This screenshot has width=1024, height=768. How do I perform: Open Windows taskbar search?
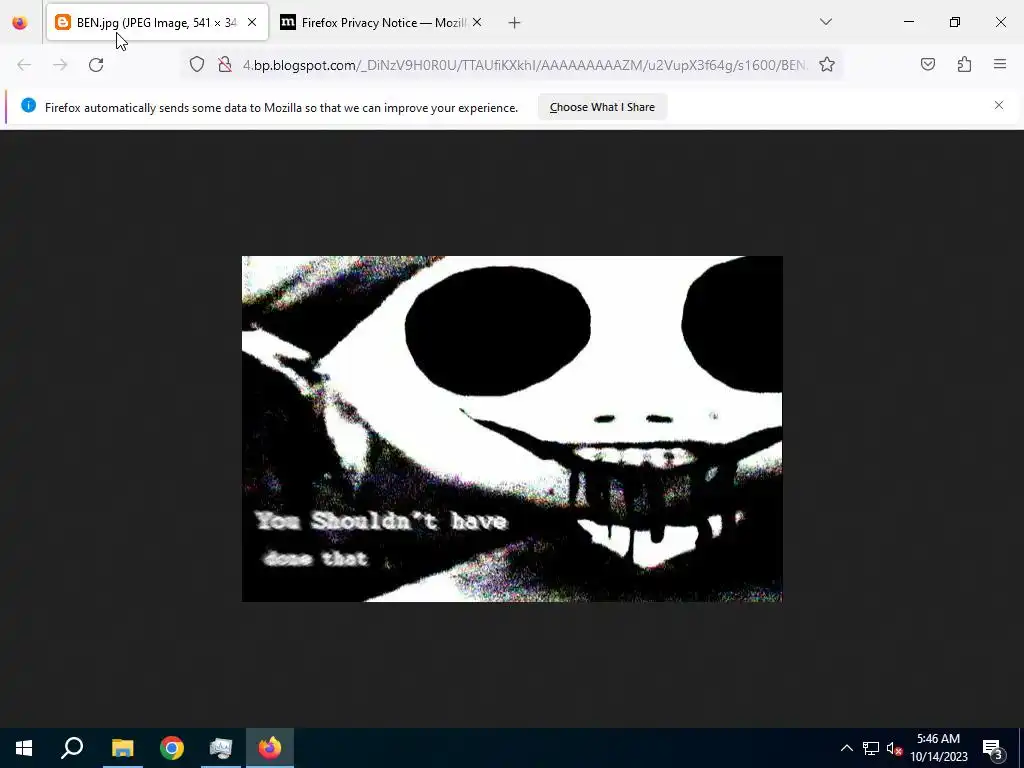tap(72, 748)
